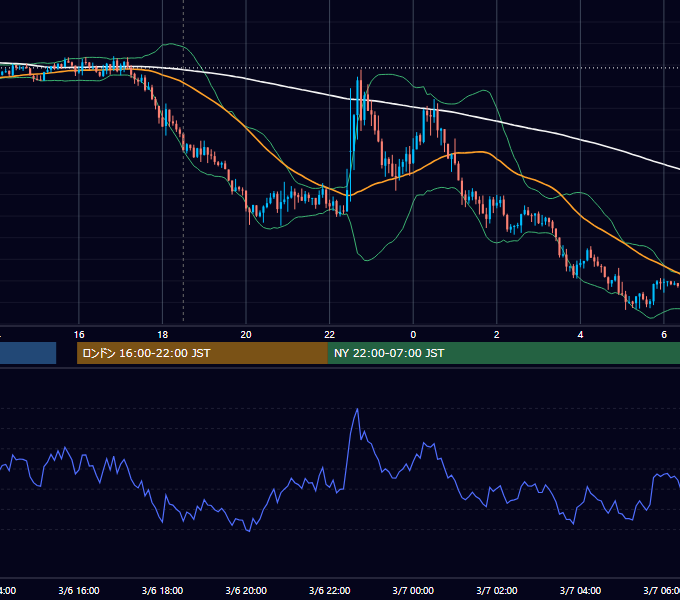Click the 3/6 22:00 time label
The image size is (680, 600).
(x=330, y=590)
